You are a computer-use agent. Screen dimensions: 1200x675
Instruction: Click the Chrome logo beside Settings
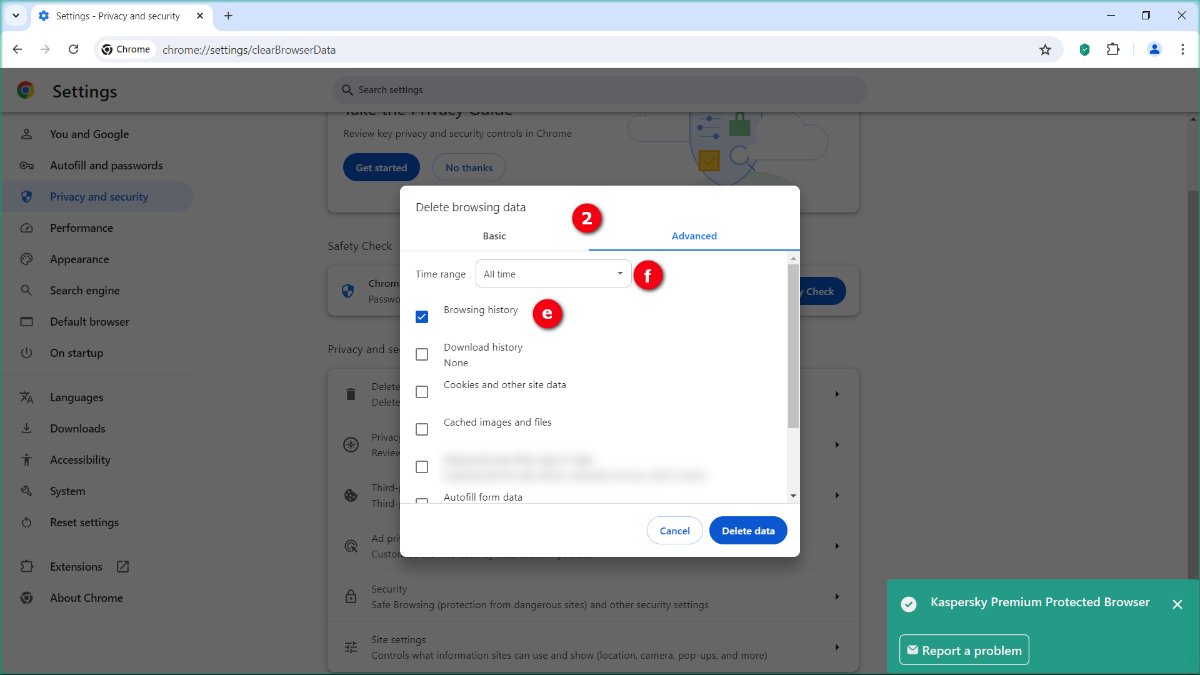(x=25, y=91)
